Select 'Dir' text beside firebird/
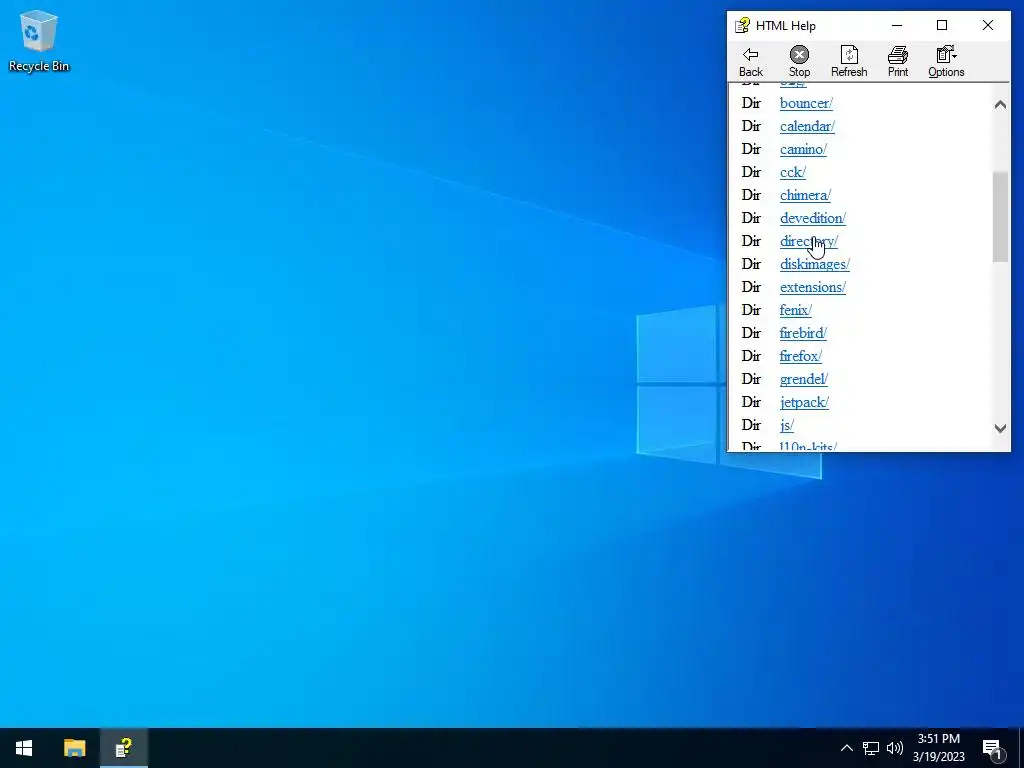The width and height of the screenshot is (1024, 768). click(751, 333)
